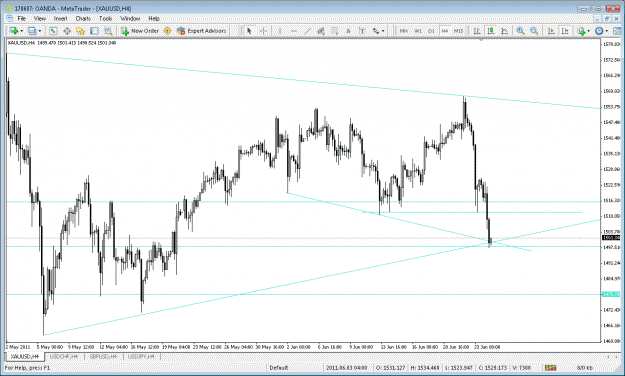Expand the New Chart dropdown arrow
Screen dimensions: 625x376
[x=22, y=31]
